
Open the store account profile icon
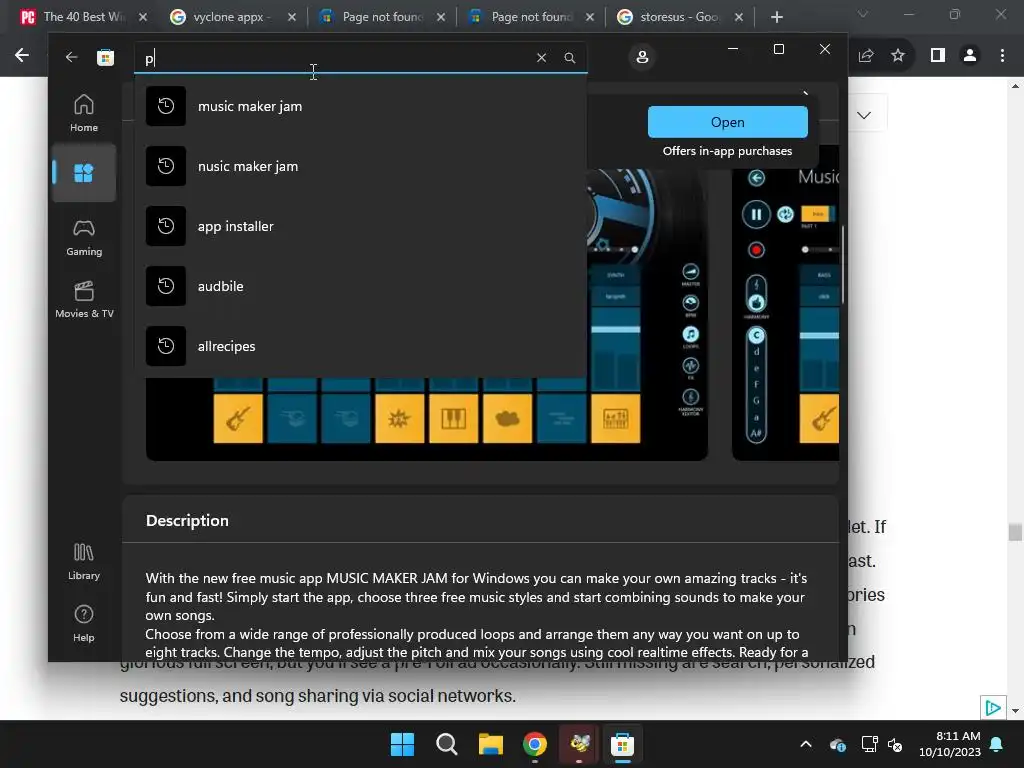click(x=642, y=57)
